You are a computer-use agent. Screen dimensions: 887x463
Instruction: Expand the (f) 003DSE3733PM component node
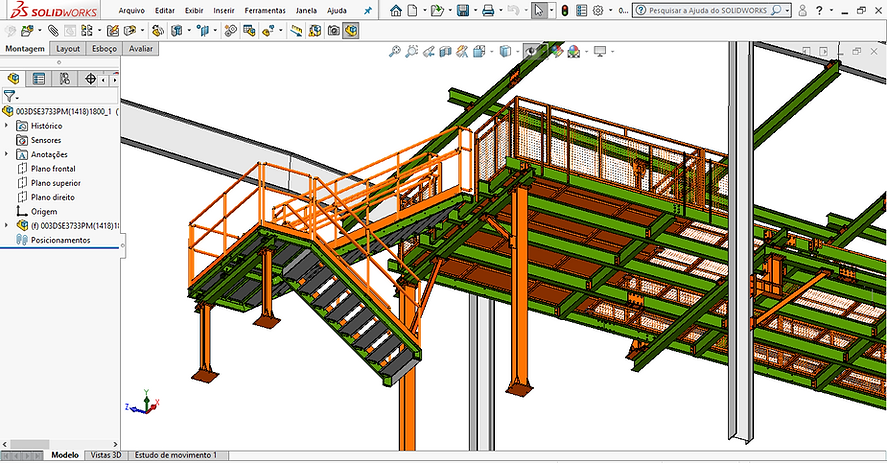pos(6,225)
